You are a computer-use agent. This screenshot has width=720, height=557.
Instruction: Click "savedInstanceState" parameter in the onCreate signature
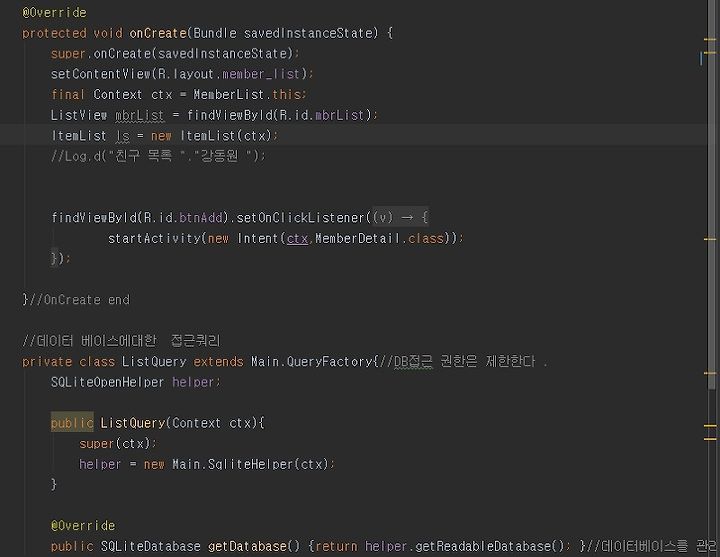308,34
